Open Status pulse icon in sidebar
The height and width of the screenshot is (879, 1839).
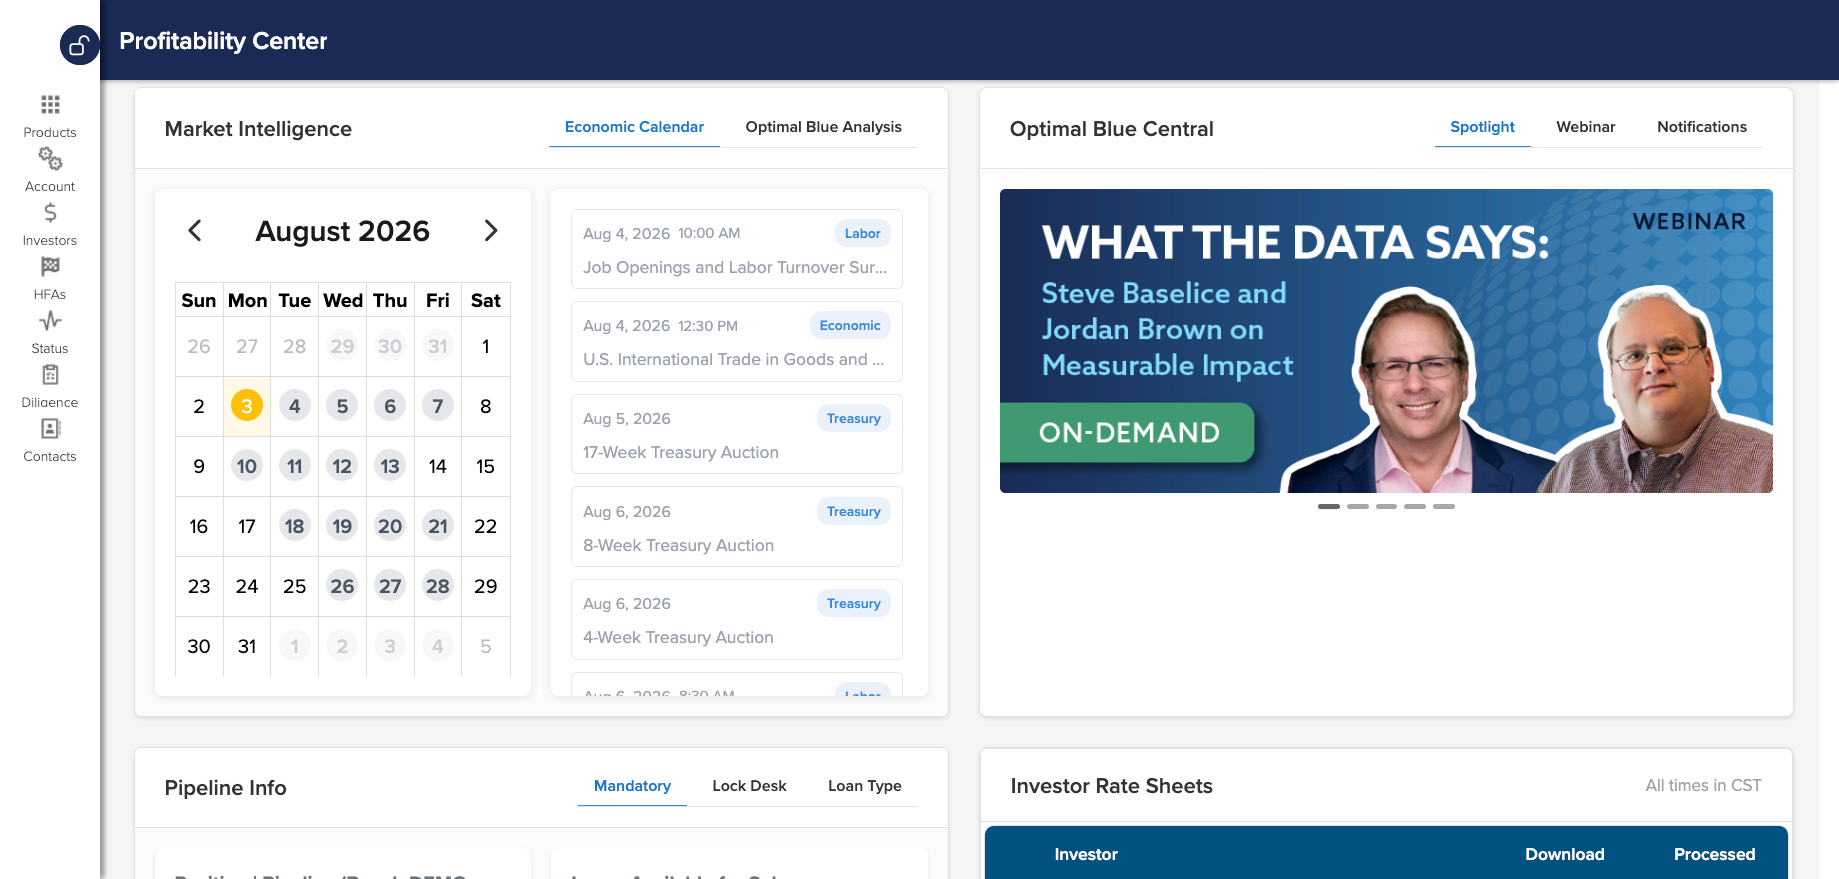(x=50, y=321)
